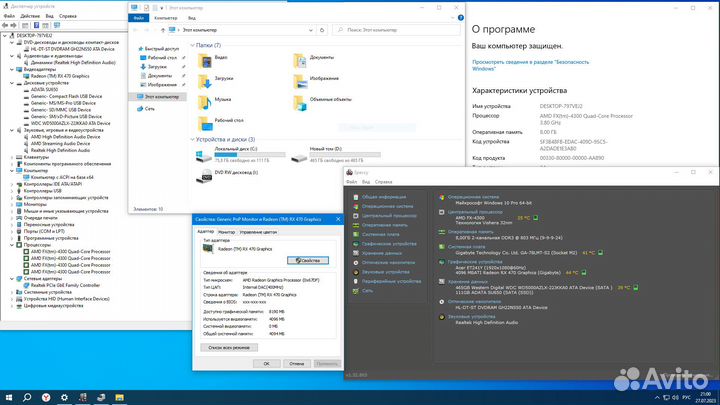Collapse the Устройства и диски (3) group
The image size is (720, 405).
(x=192, y=139)
